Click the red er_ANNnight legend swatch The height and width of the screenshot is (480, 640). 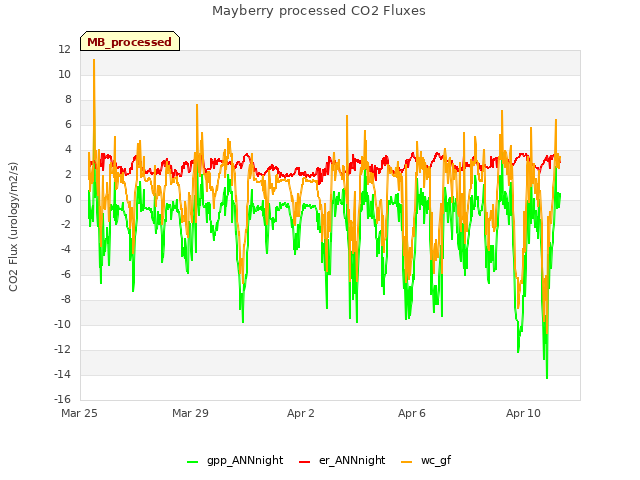pyautogui.click(x=304, y=462)
